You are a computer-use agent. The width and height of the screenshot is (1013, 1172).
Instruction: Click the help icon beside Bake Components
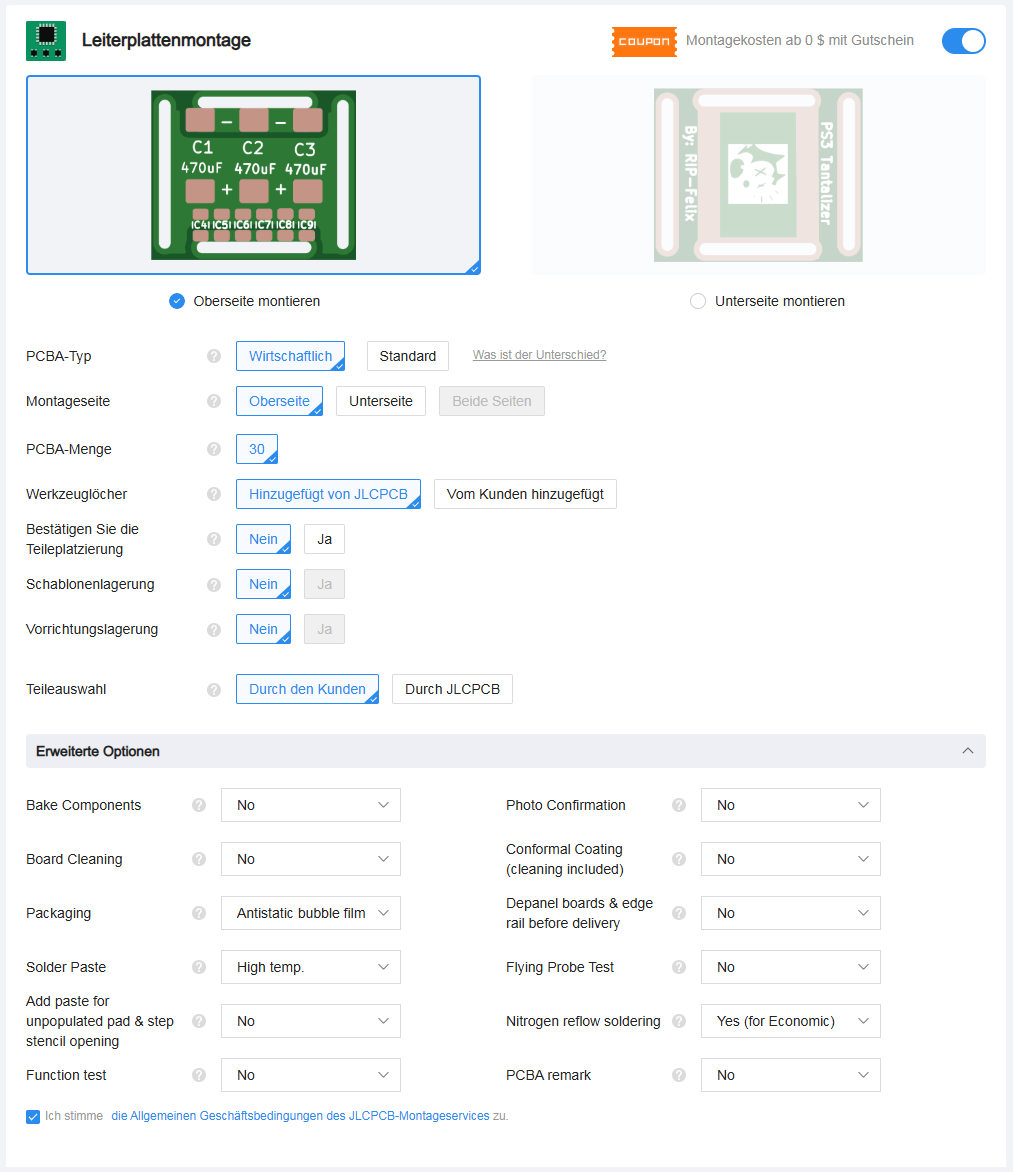coord(199,805)
